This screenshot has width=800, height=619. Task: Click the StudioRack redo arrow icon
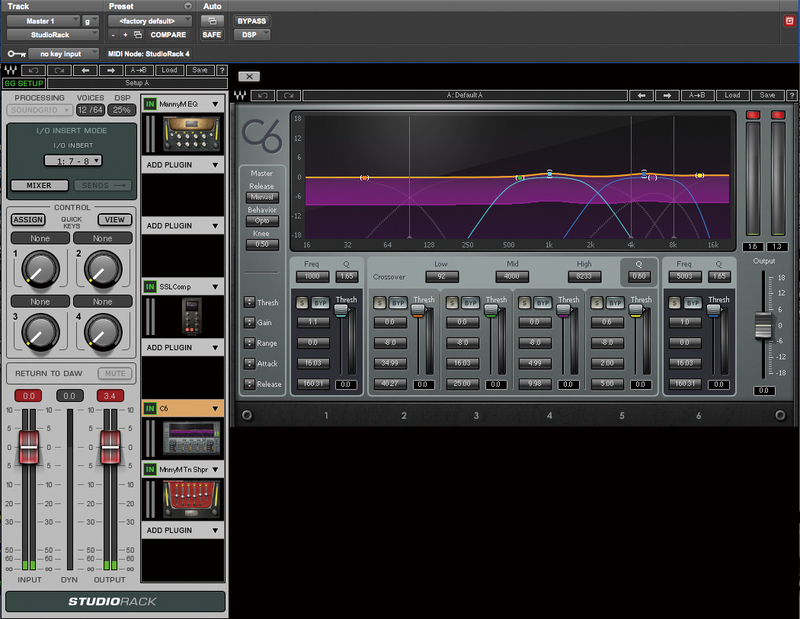[x=59, y=70]
